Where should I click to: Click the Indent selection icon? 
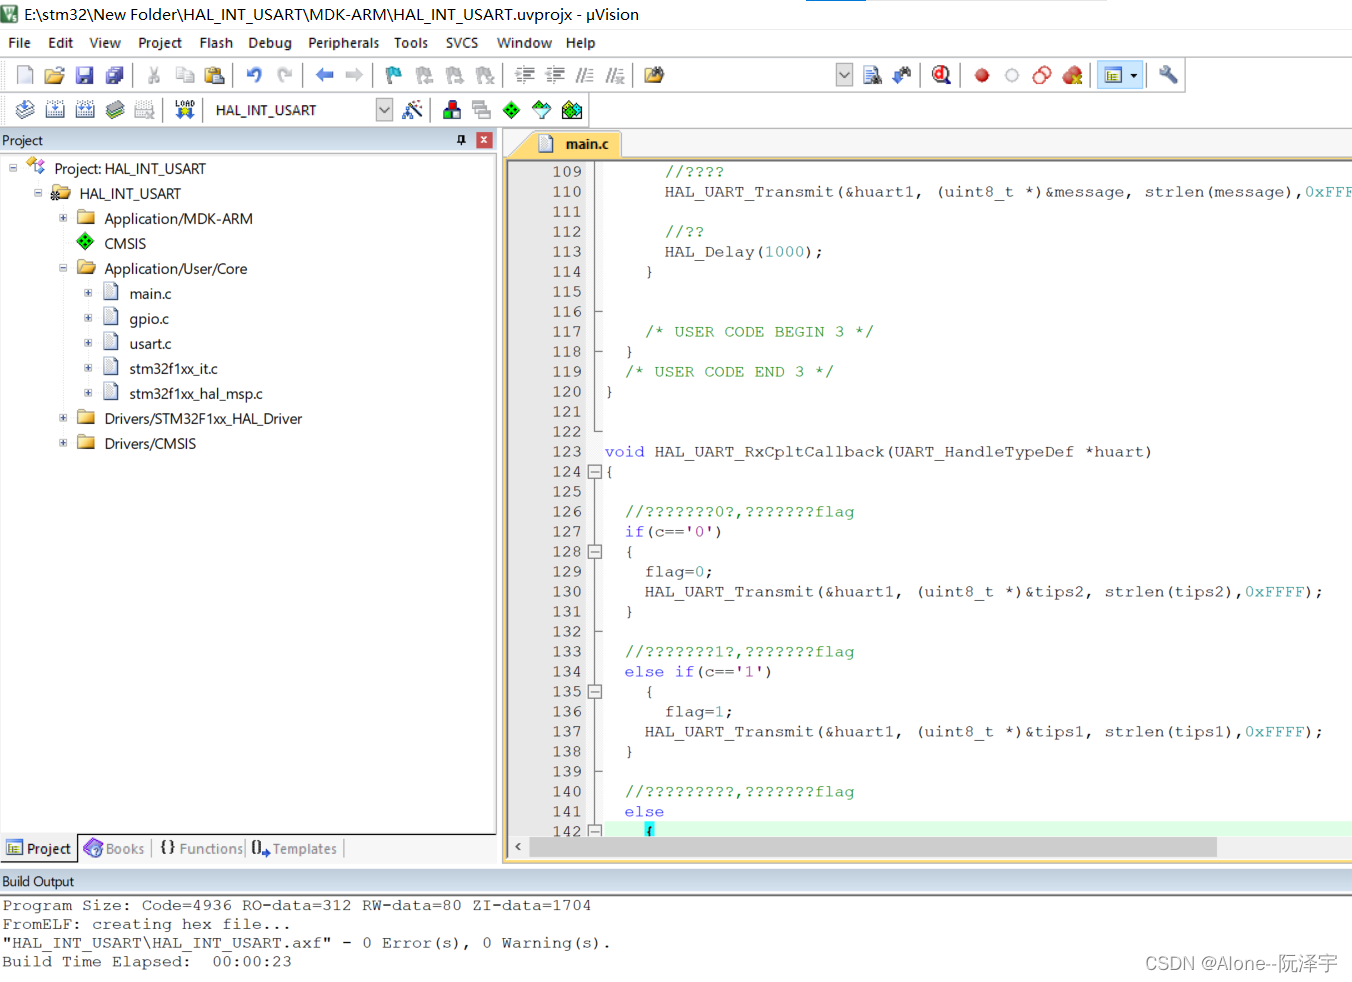[525, 75]
